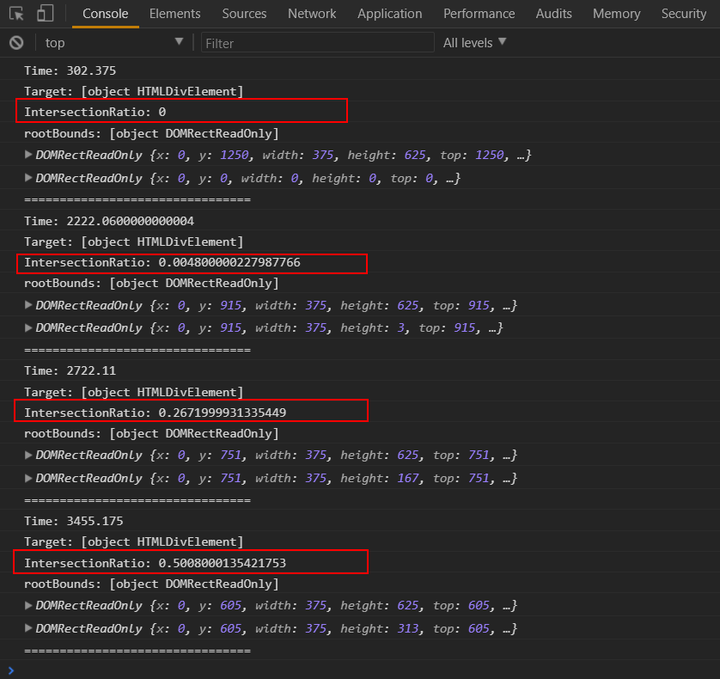Open the Network tab

pyautogui.click(x=312, y=14)
